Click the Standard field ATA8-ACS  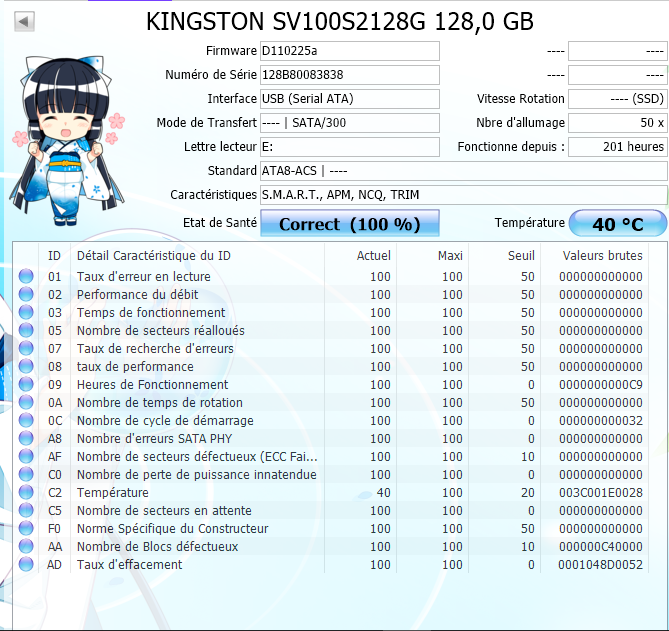(464, 171)
